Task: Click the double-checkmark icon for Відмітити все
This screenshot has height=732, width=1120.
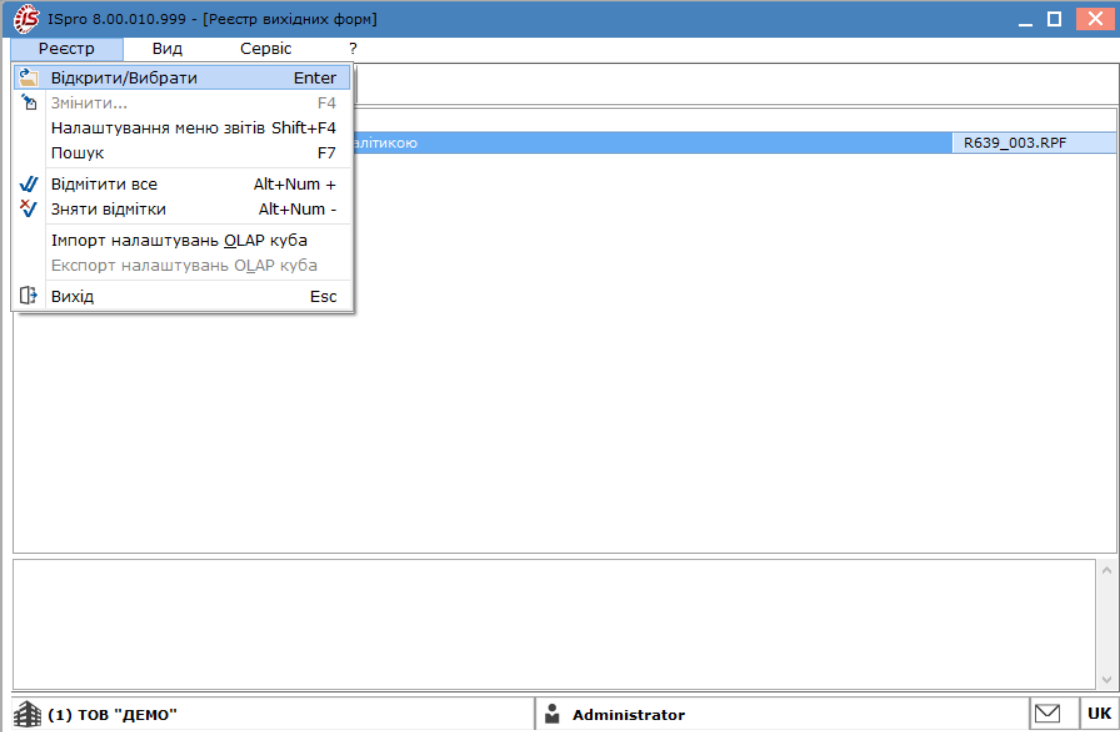Action: 29,184
